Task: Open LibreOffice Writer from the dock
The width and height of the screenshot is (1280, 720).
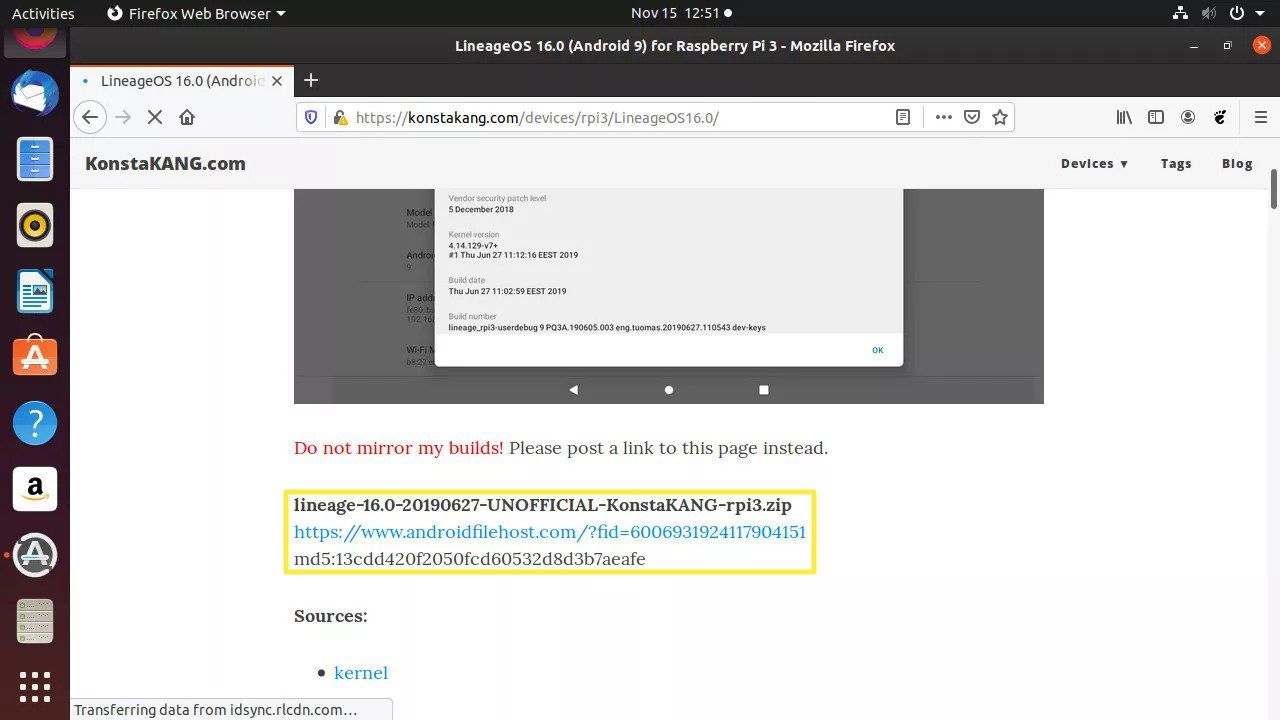Action: coord(35,292)
